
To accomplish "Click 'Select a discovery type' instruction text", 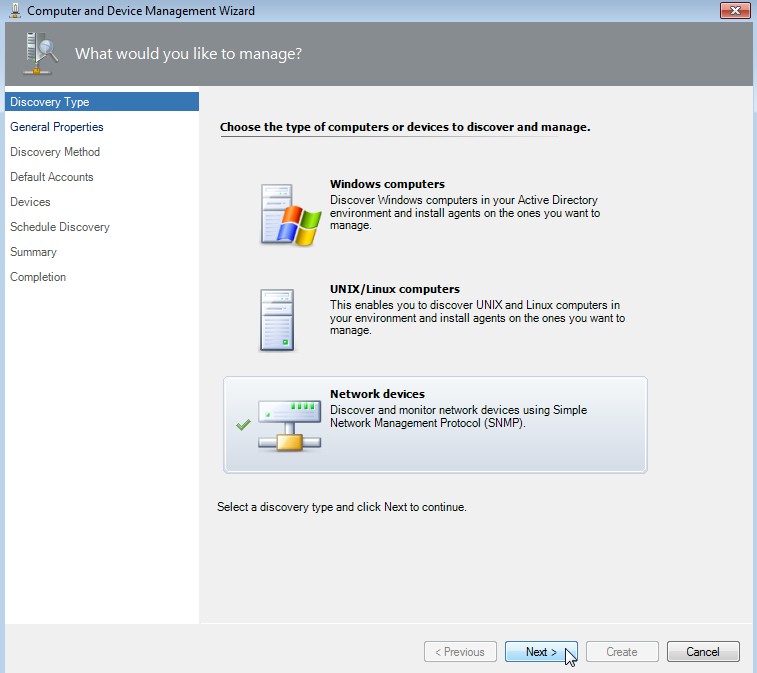I will point(342,507).
